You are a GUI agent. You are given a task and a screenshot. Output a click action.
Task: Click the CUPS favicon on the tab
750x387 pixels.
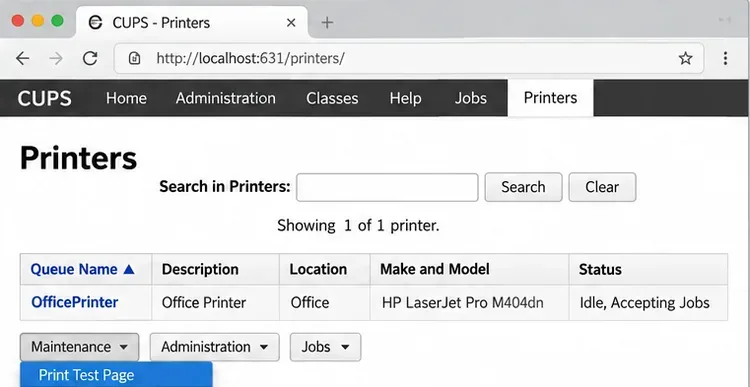(x=96, y=22)
